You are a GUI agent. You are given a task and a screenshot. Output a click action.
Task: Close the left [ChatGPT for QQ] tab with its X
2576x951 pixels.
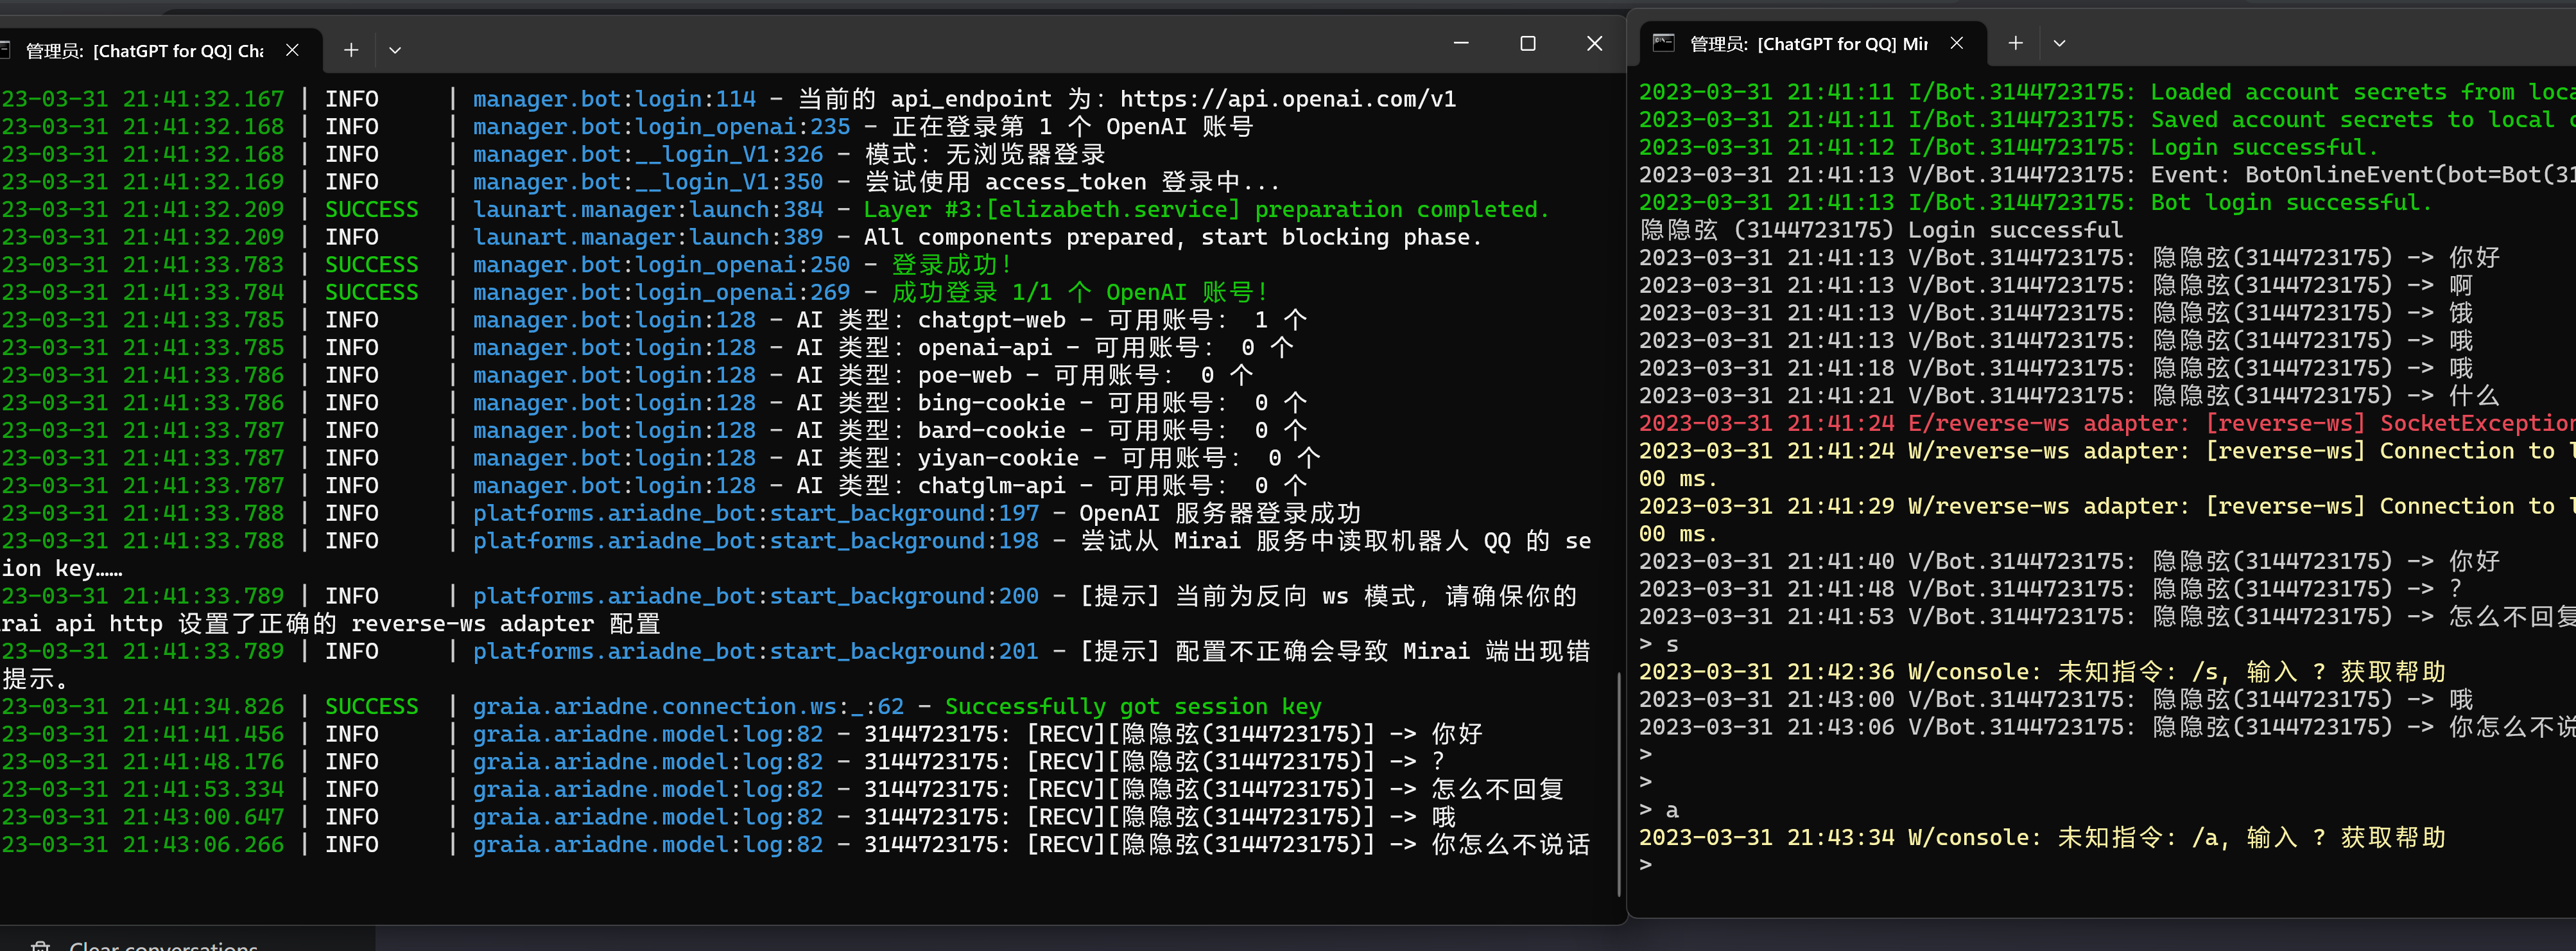(292, 49)
